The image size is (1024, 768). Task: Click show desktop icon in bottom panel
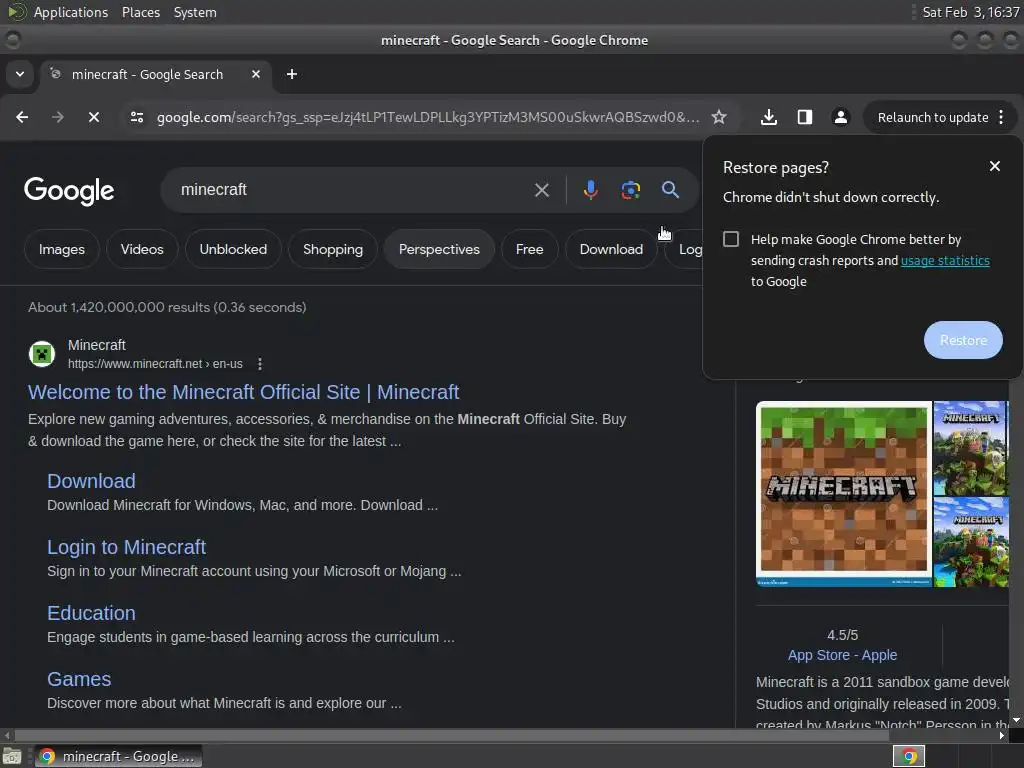pos(12,756)
